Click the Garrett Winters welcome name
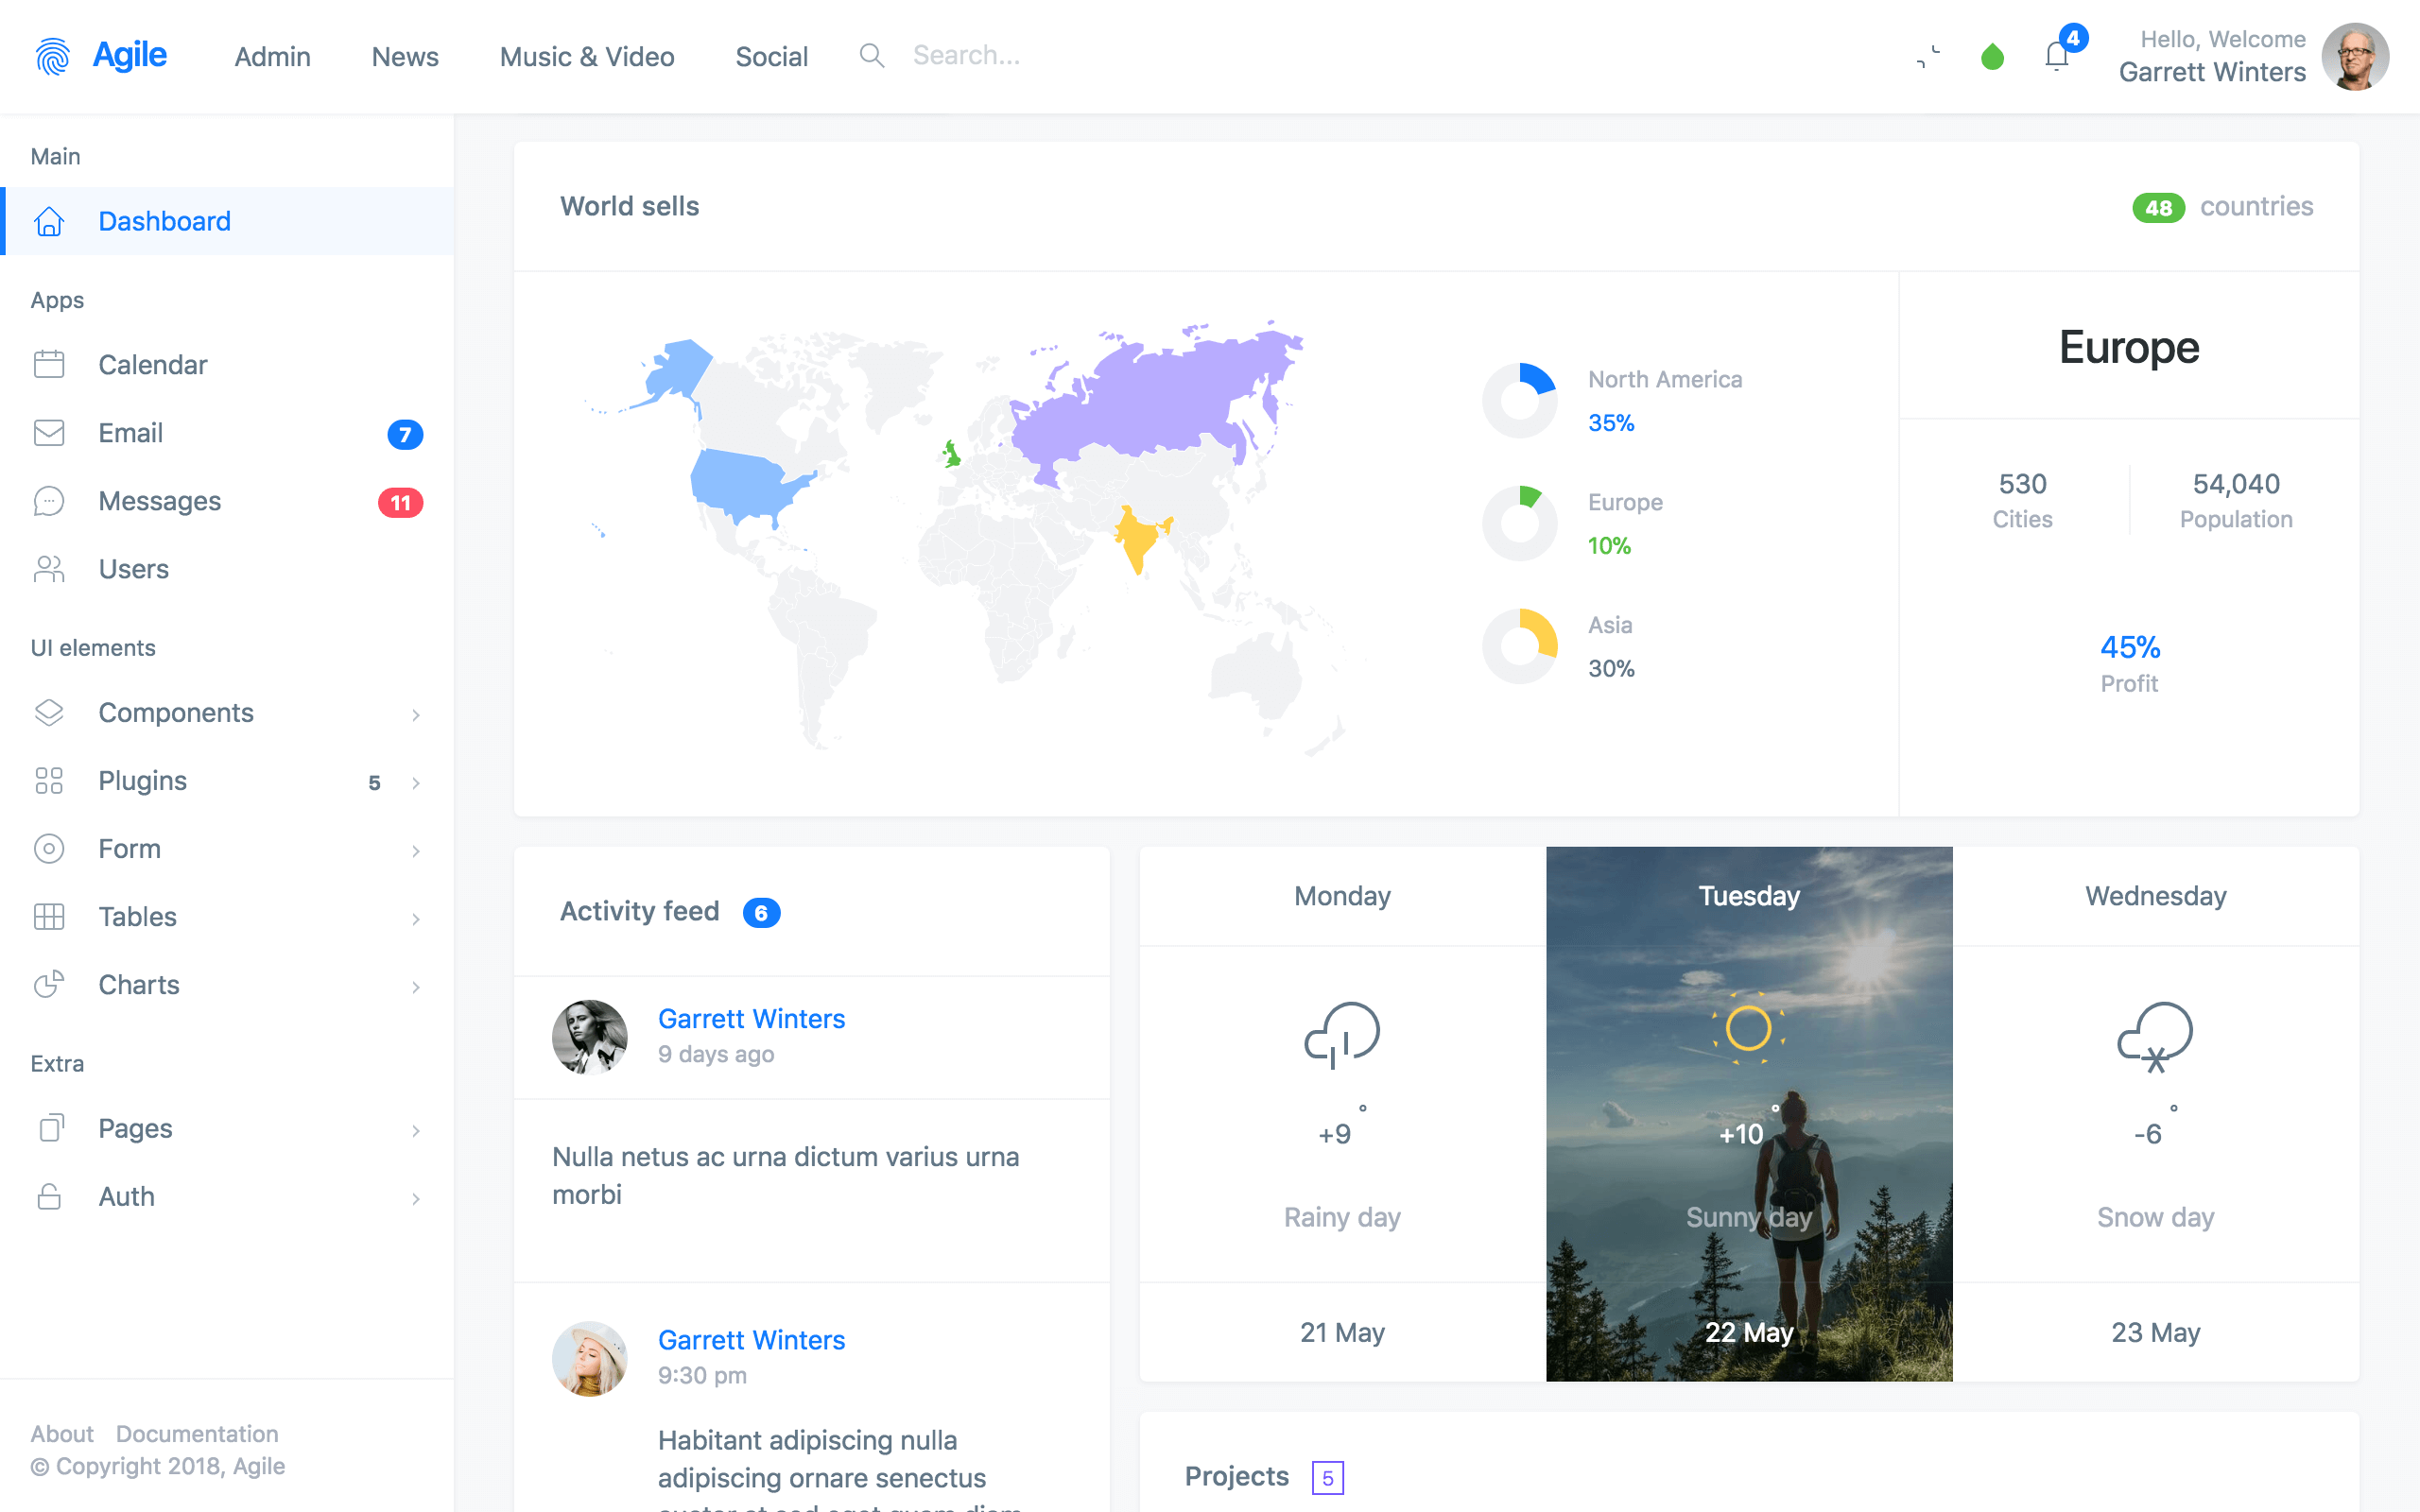2420x1512 pixels. point(2212,72)
